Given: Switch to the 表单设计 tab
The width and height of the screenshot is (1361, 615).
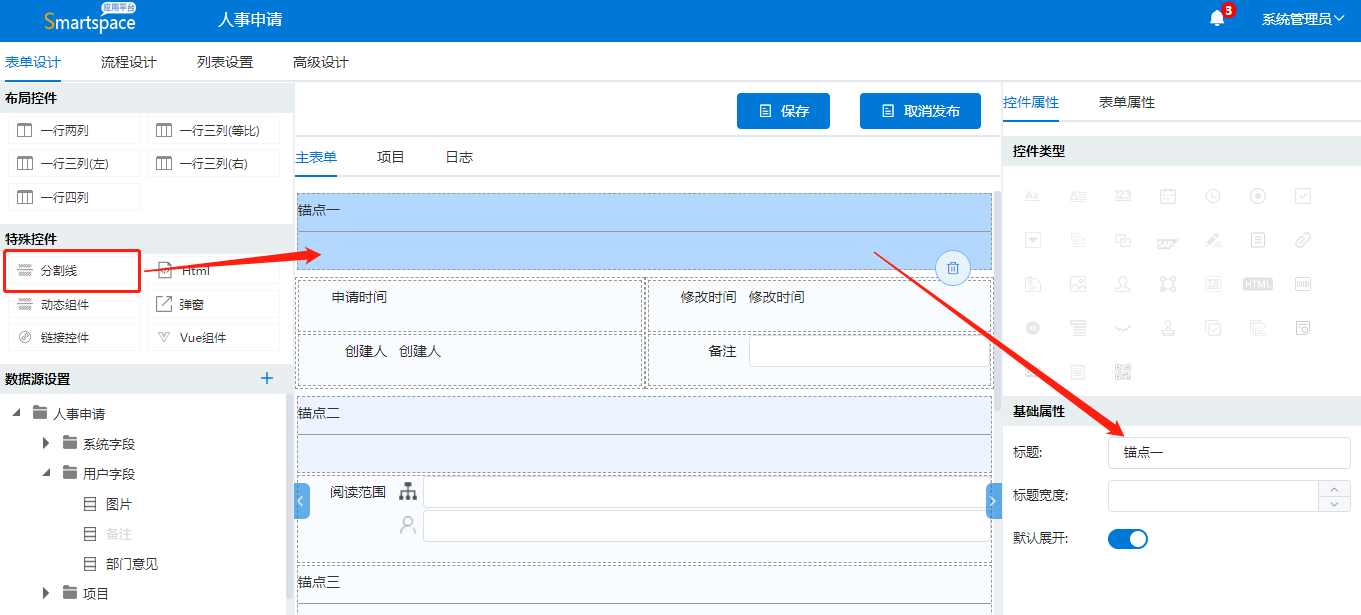Looking at the screenshot, I should tap(33, 62).
